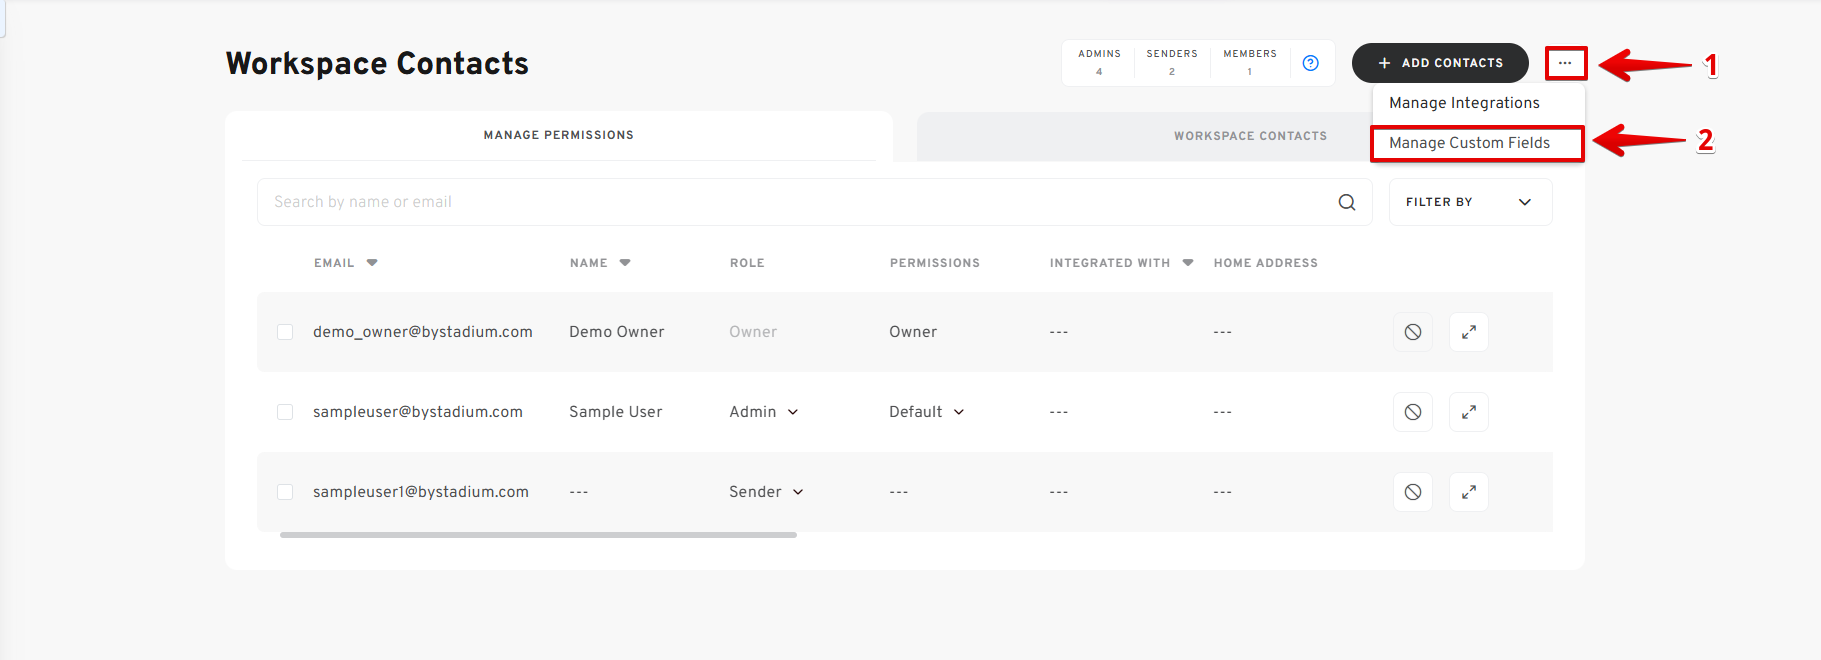Image resolution: width=1821 pixels, height=660 pixels.
Task: Check the box next to sampleuser1@bystadium.com
Action: pyautogui.click(x=285, y=492)
